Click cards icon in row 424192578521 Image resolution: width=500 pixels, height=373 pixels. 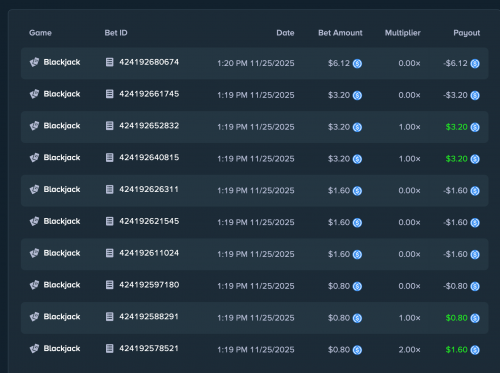point(34,348)
